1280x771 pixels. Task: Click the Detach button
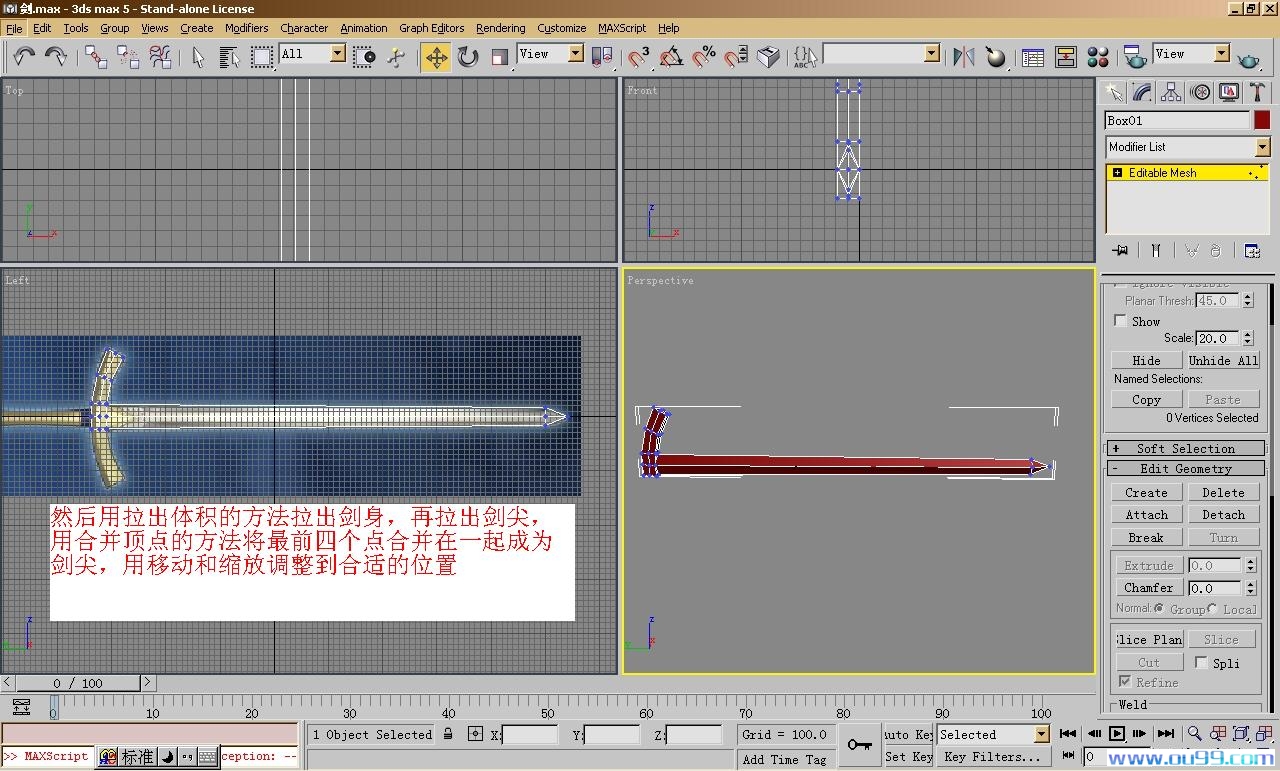point(1223,515)
